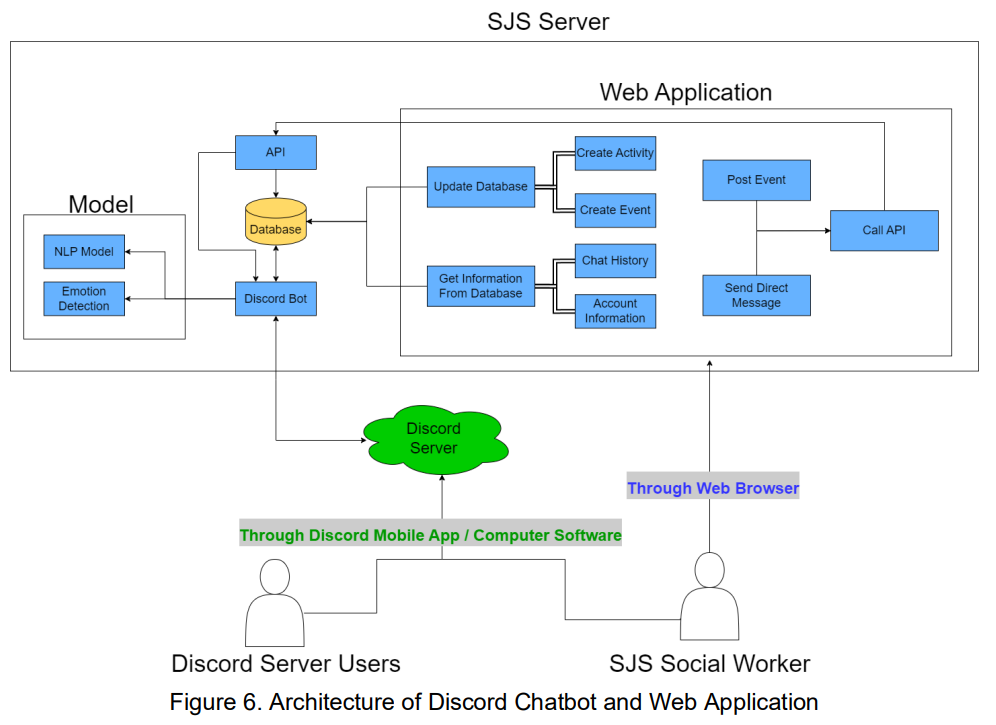Click the yellow Database cylinder icon
The image size is (996, 725).
[275, 223]
